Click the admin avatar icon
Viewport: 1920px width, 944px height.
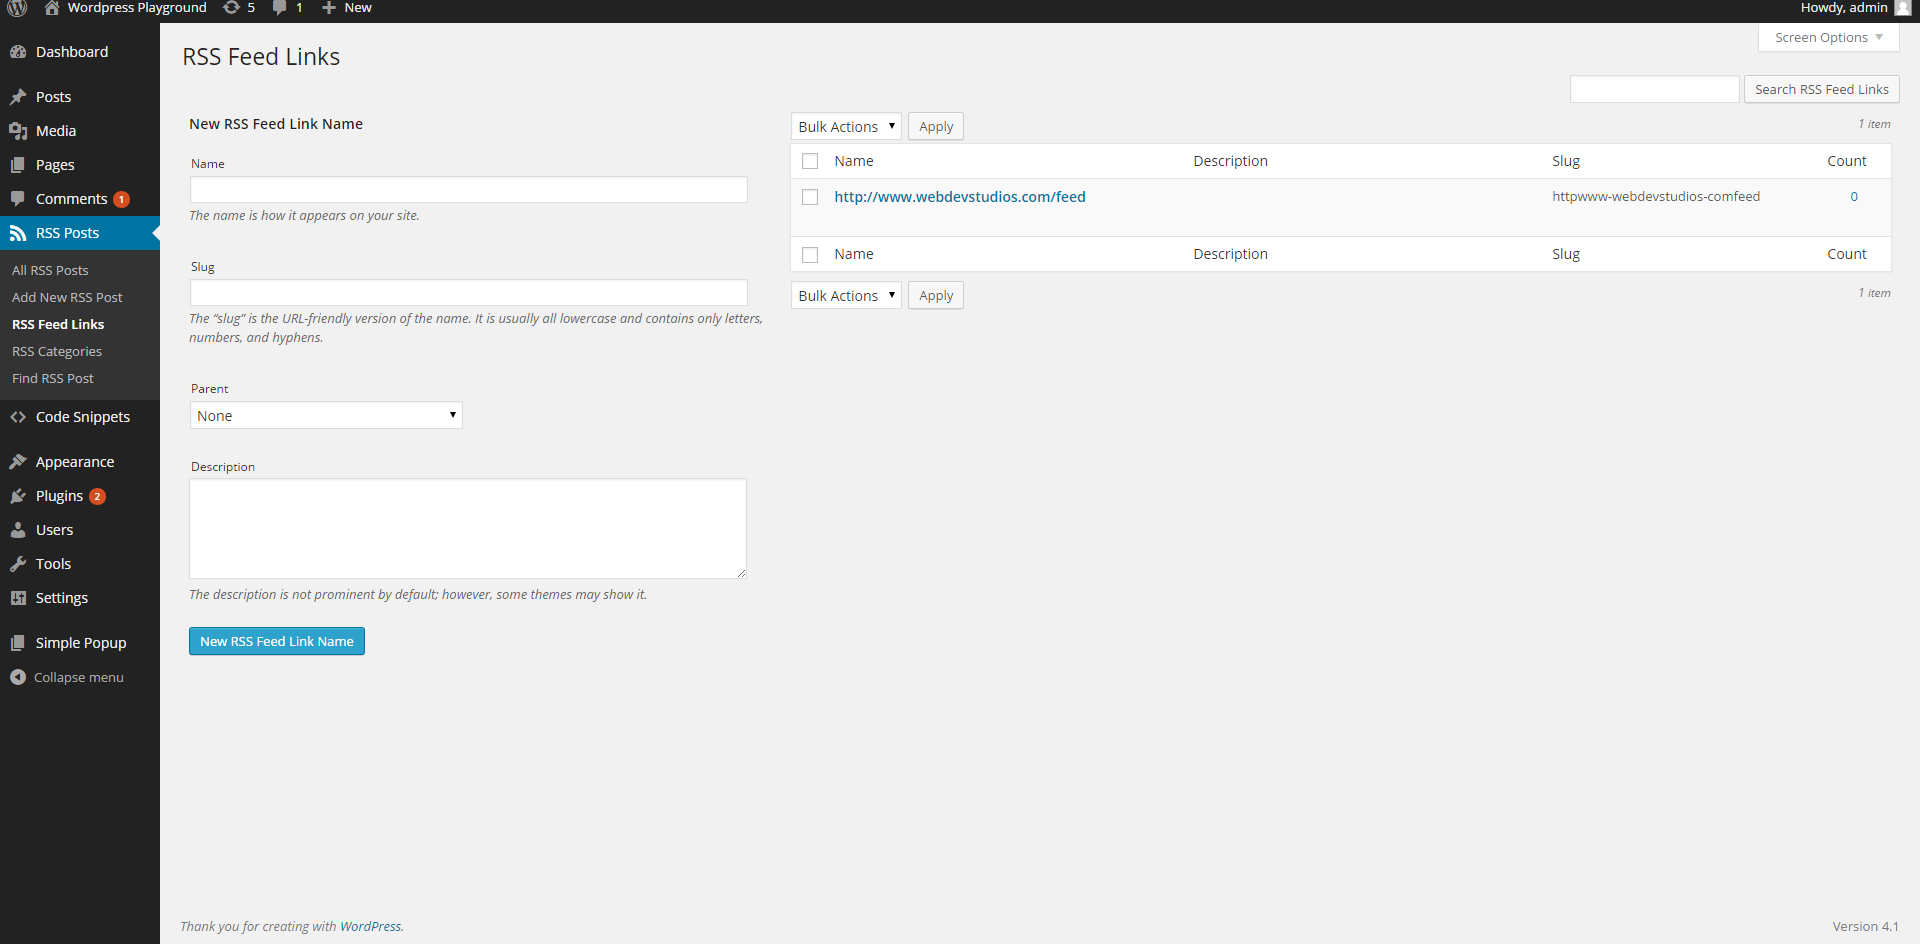tap(1902, 8)
